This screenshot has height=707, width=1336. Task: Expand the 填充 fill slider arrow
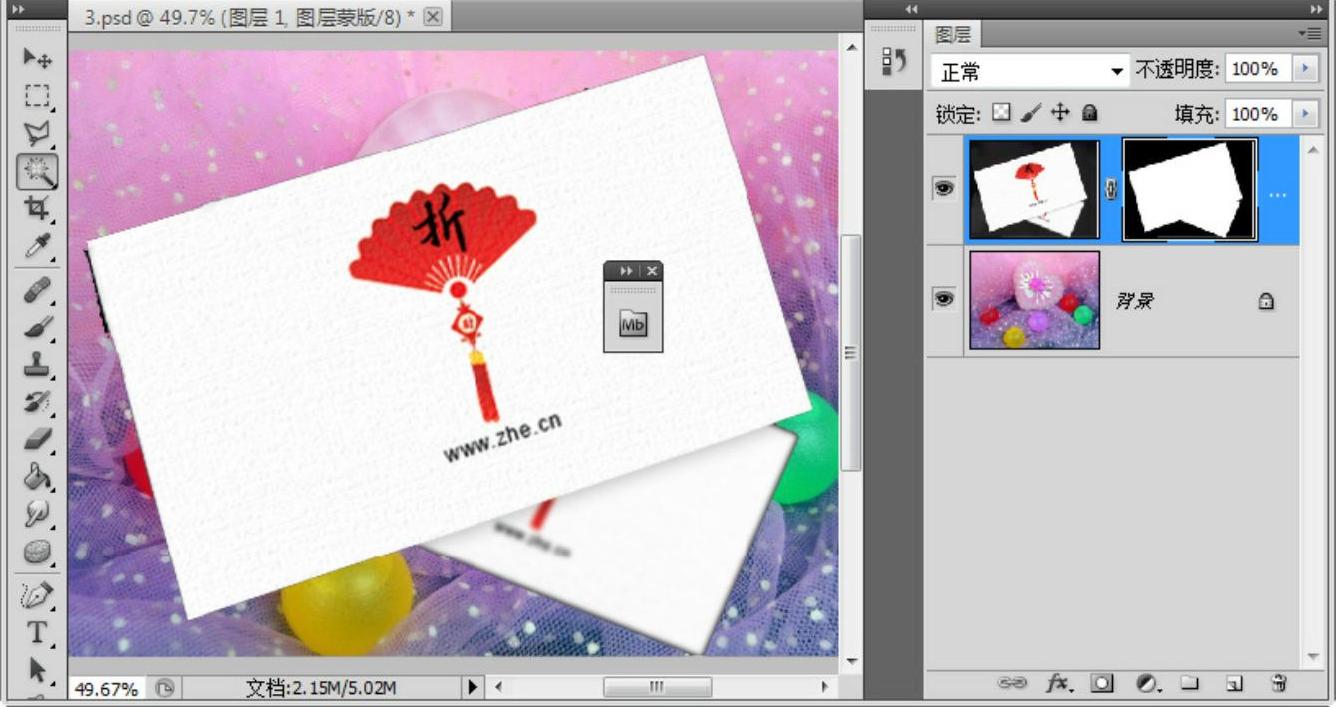pyautogui.click(x=1305, y=114)
